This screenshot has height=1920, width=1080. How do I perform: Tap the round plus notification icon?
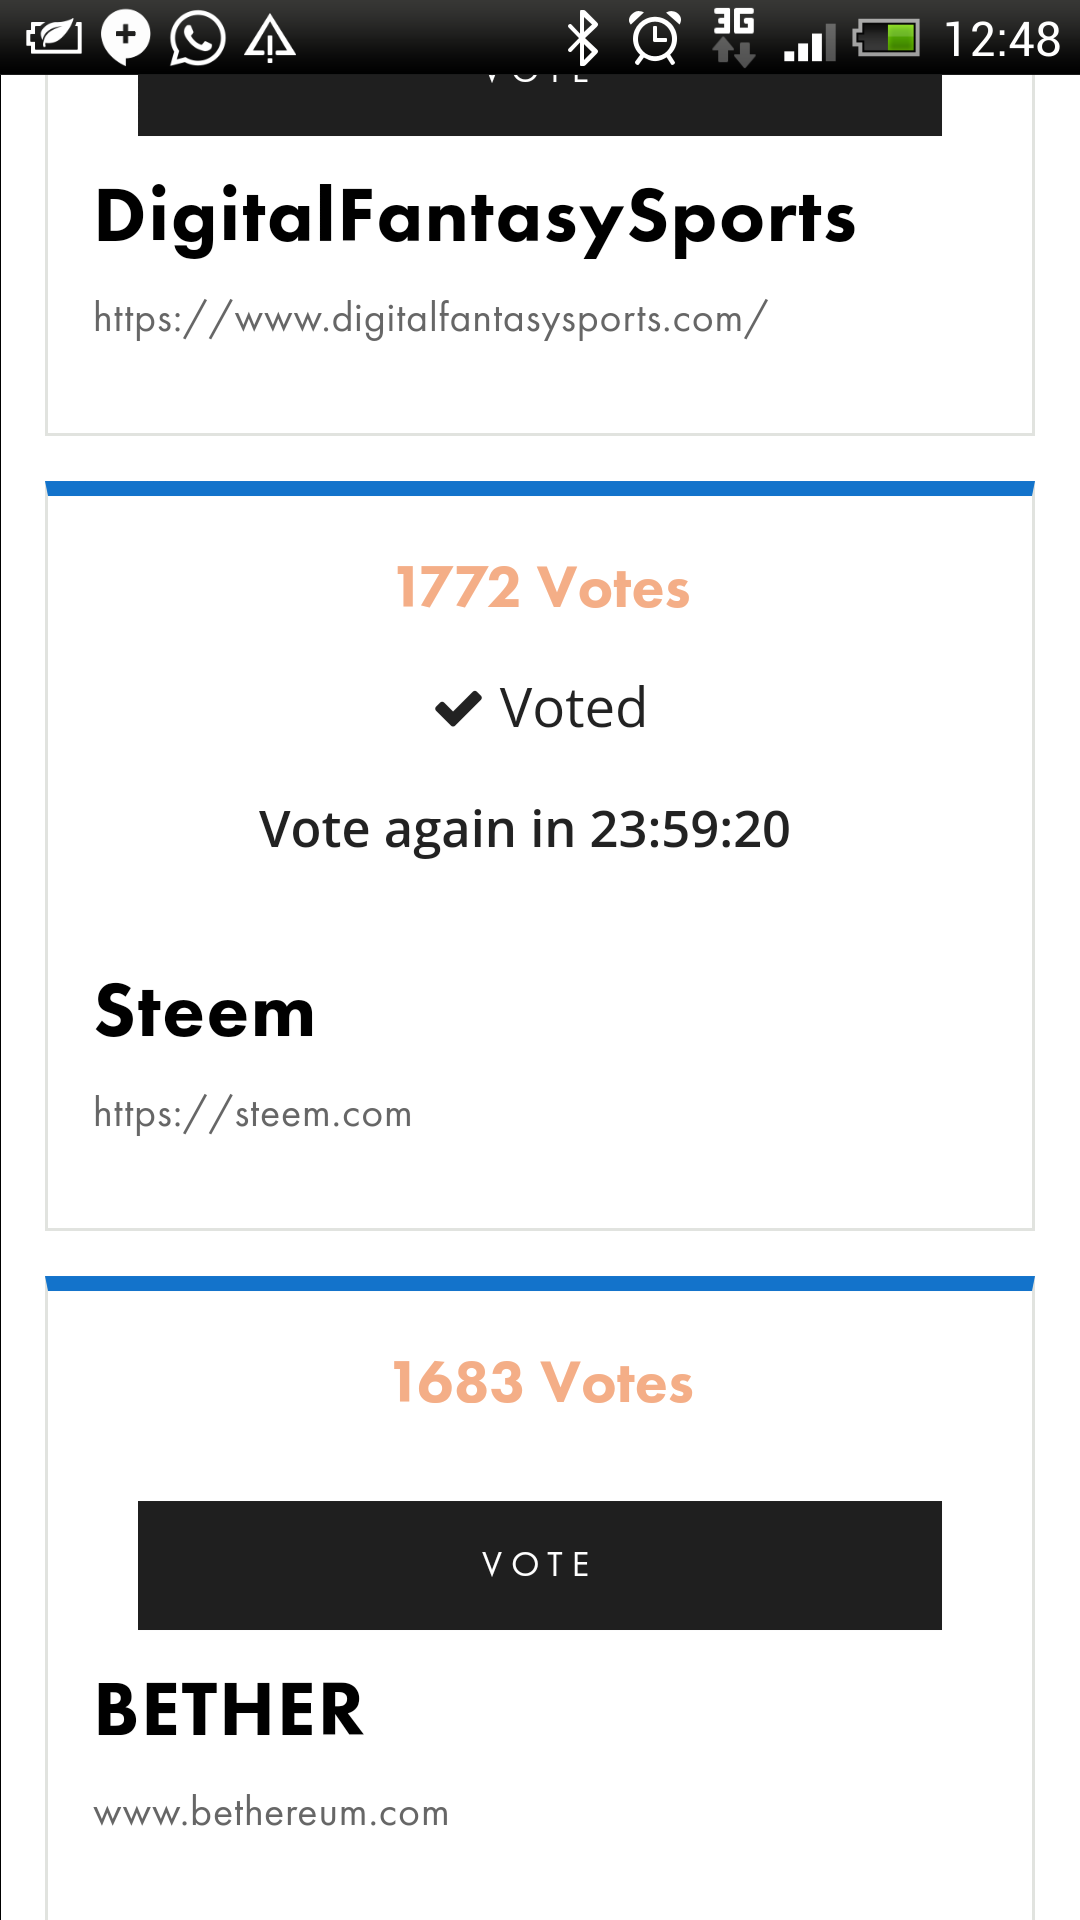tap(126, 37)
